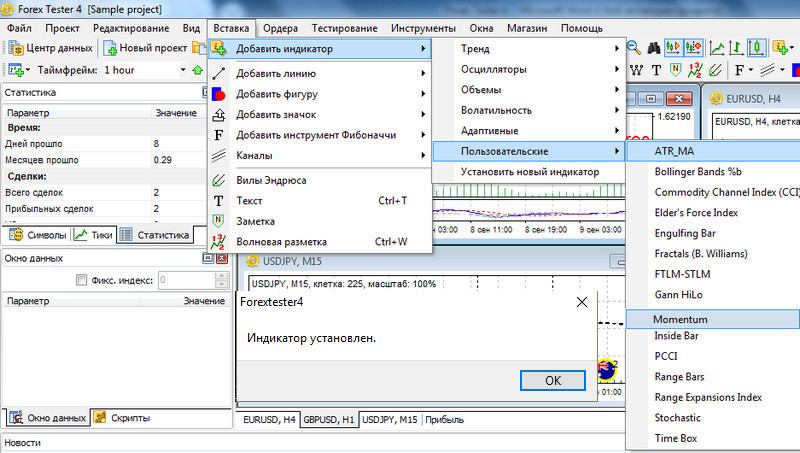800x453 pixels.
Task: Click the Fibonacci F icon in menu
Action: click(x=218, y=135)
